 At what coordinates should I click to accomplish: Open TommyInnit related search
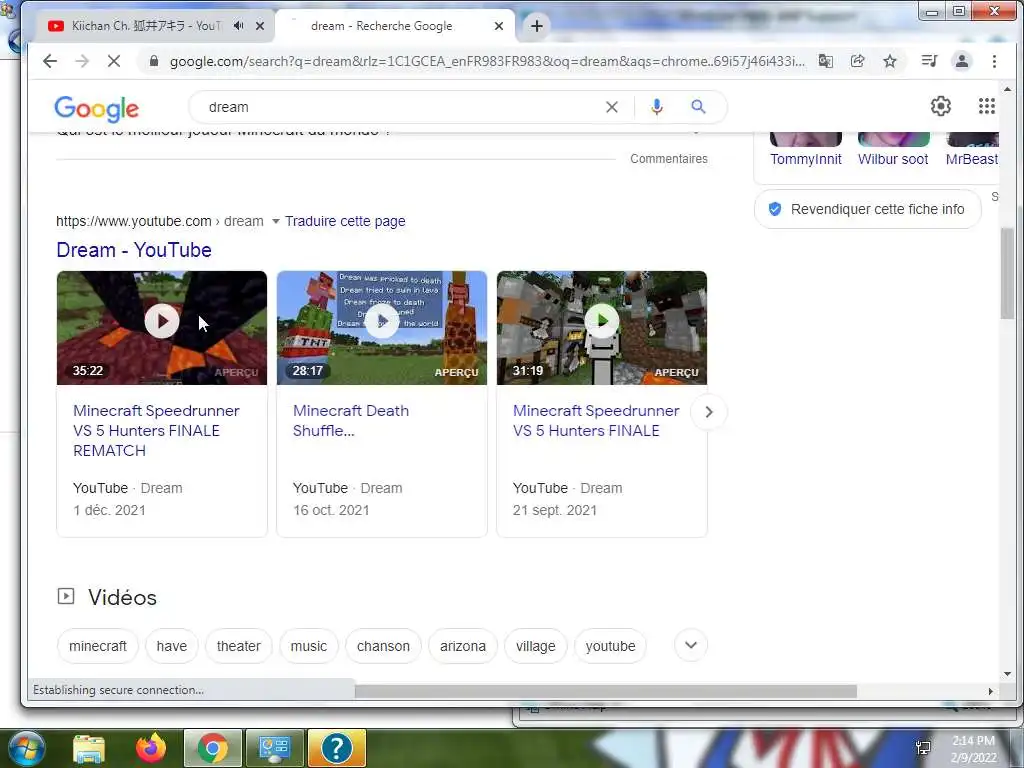click(x=805, y=159)
